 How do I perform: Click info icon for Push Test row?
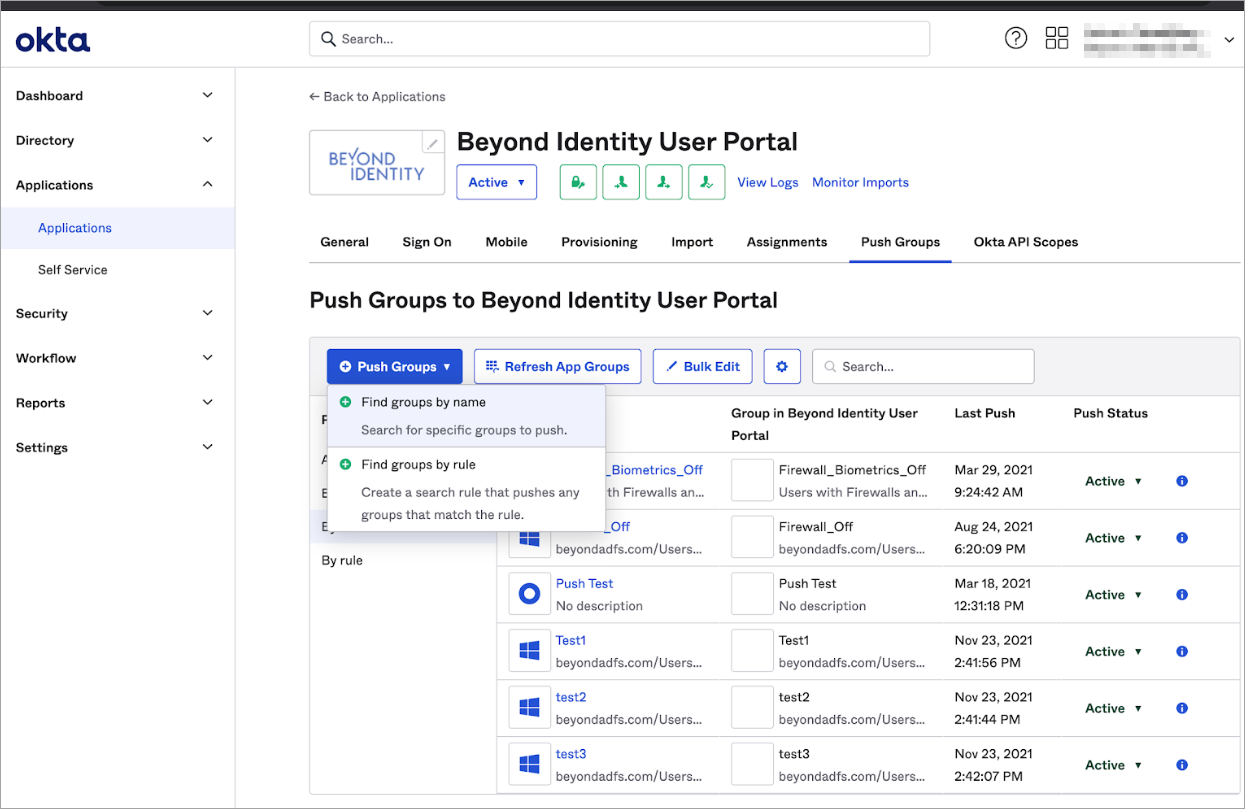(1182, 595)
